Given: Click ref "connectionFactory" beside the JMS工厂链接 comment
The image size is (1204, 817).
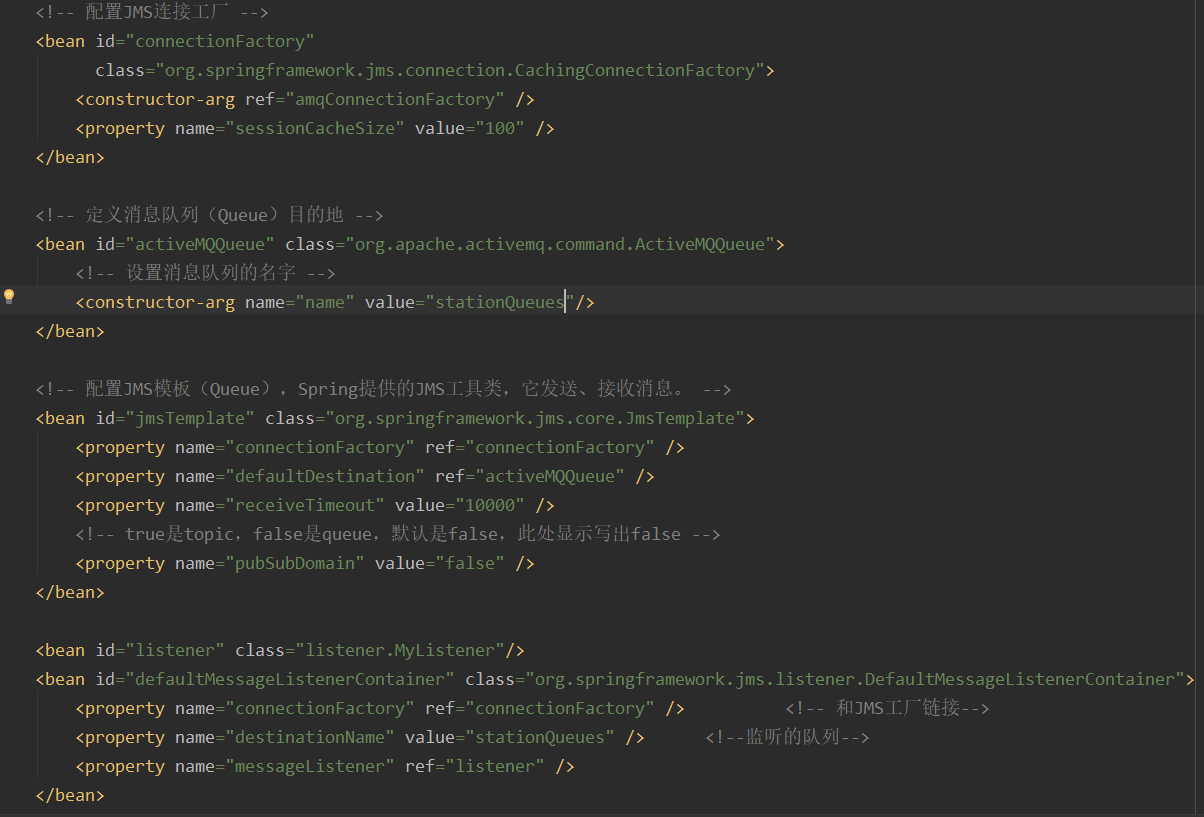Looking at the screenshot, I should (560, 709).
